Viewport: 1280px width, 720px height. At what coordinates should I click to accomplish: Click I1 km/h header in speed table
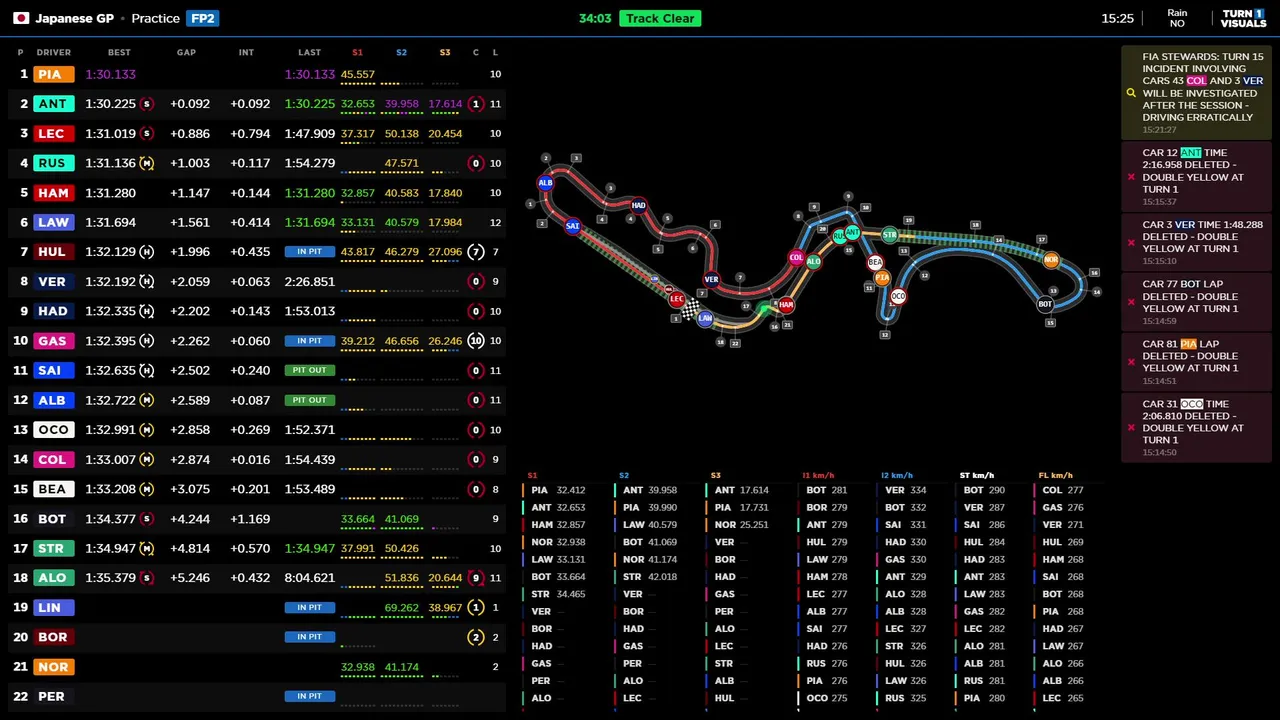pos(818,476)
